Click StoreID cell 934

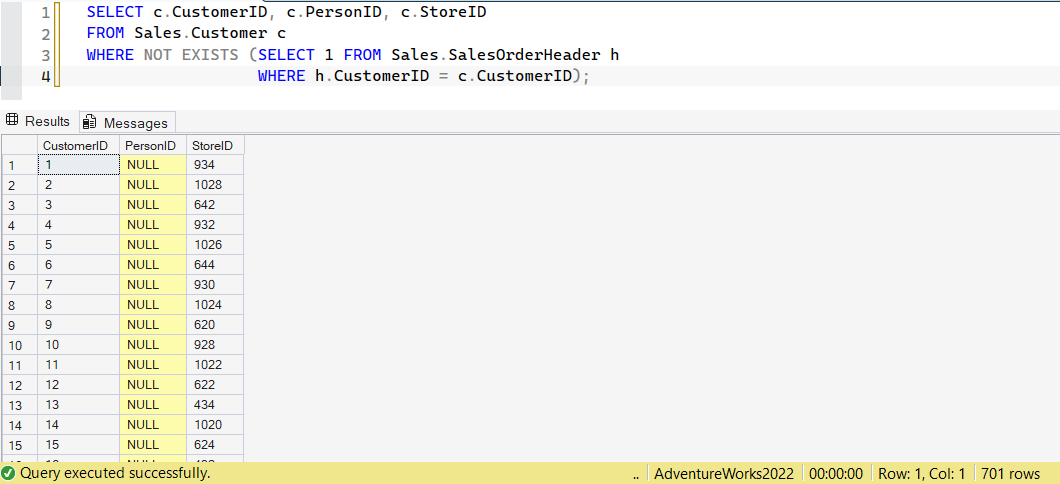[215, 164]
